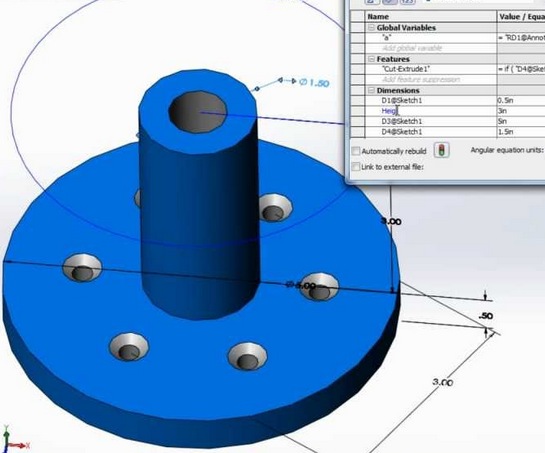Enable the Automatically rebuild checkbox
This screenshot has width=545, height=453.
click(355, 151)
